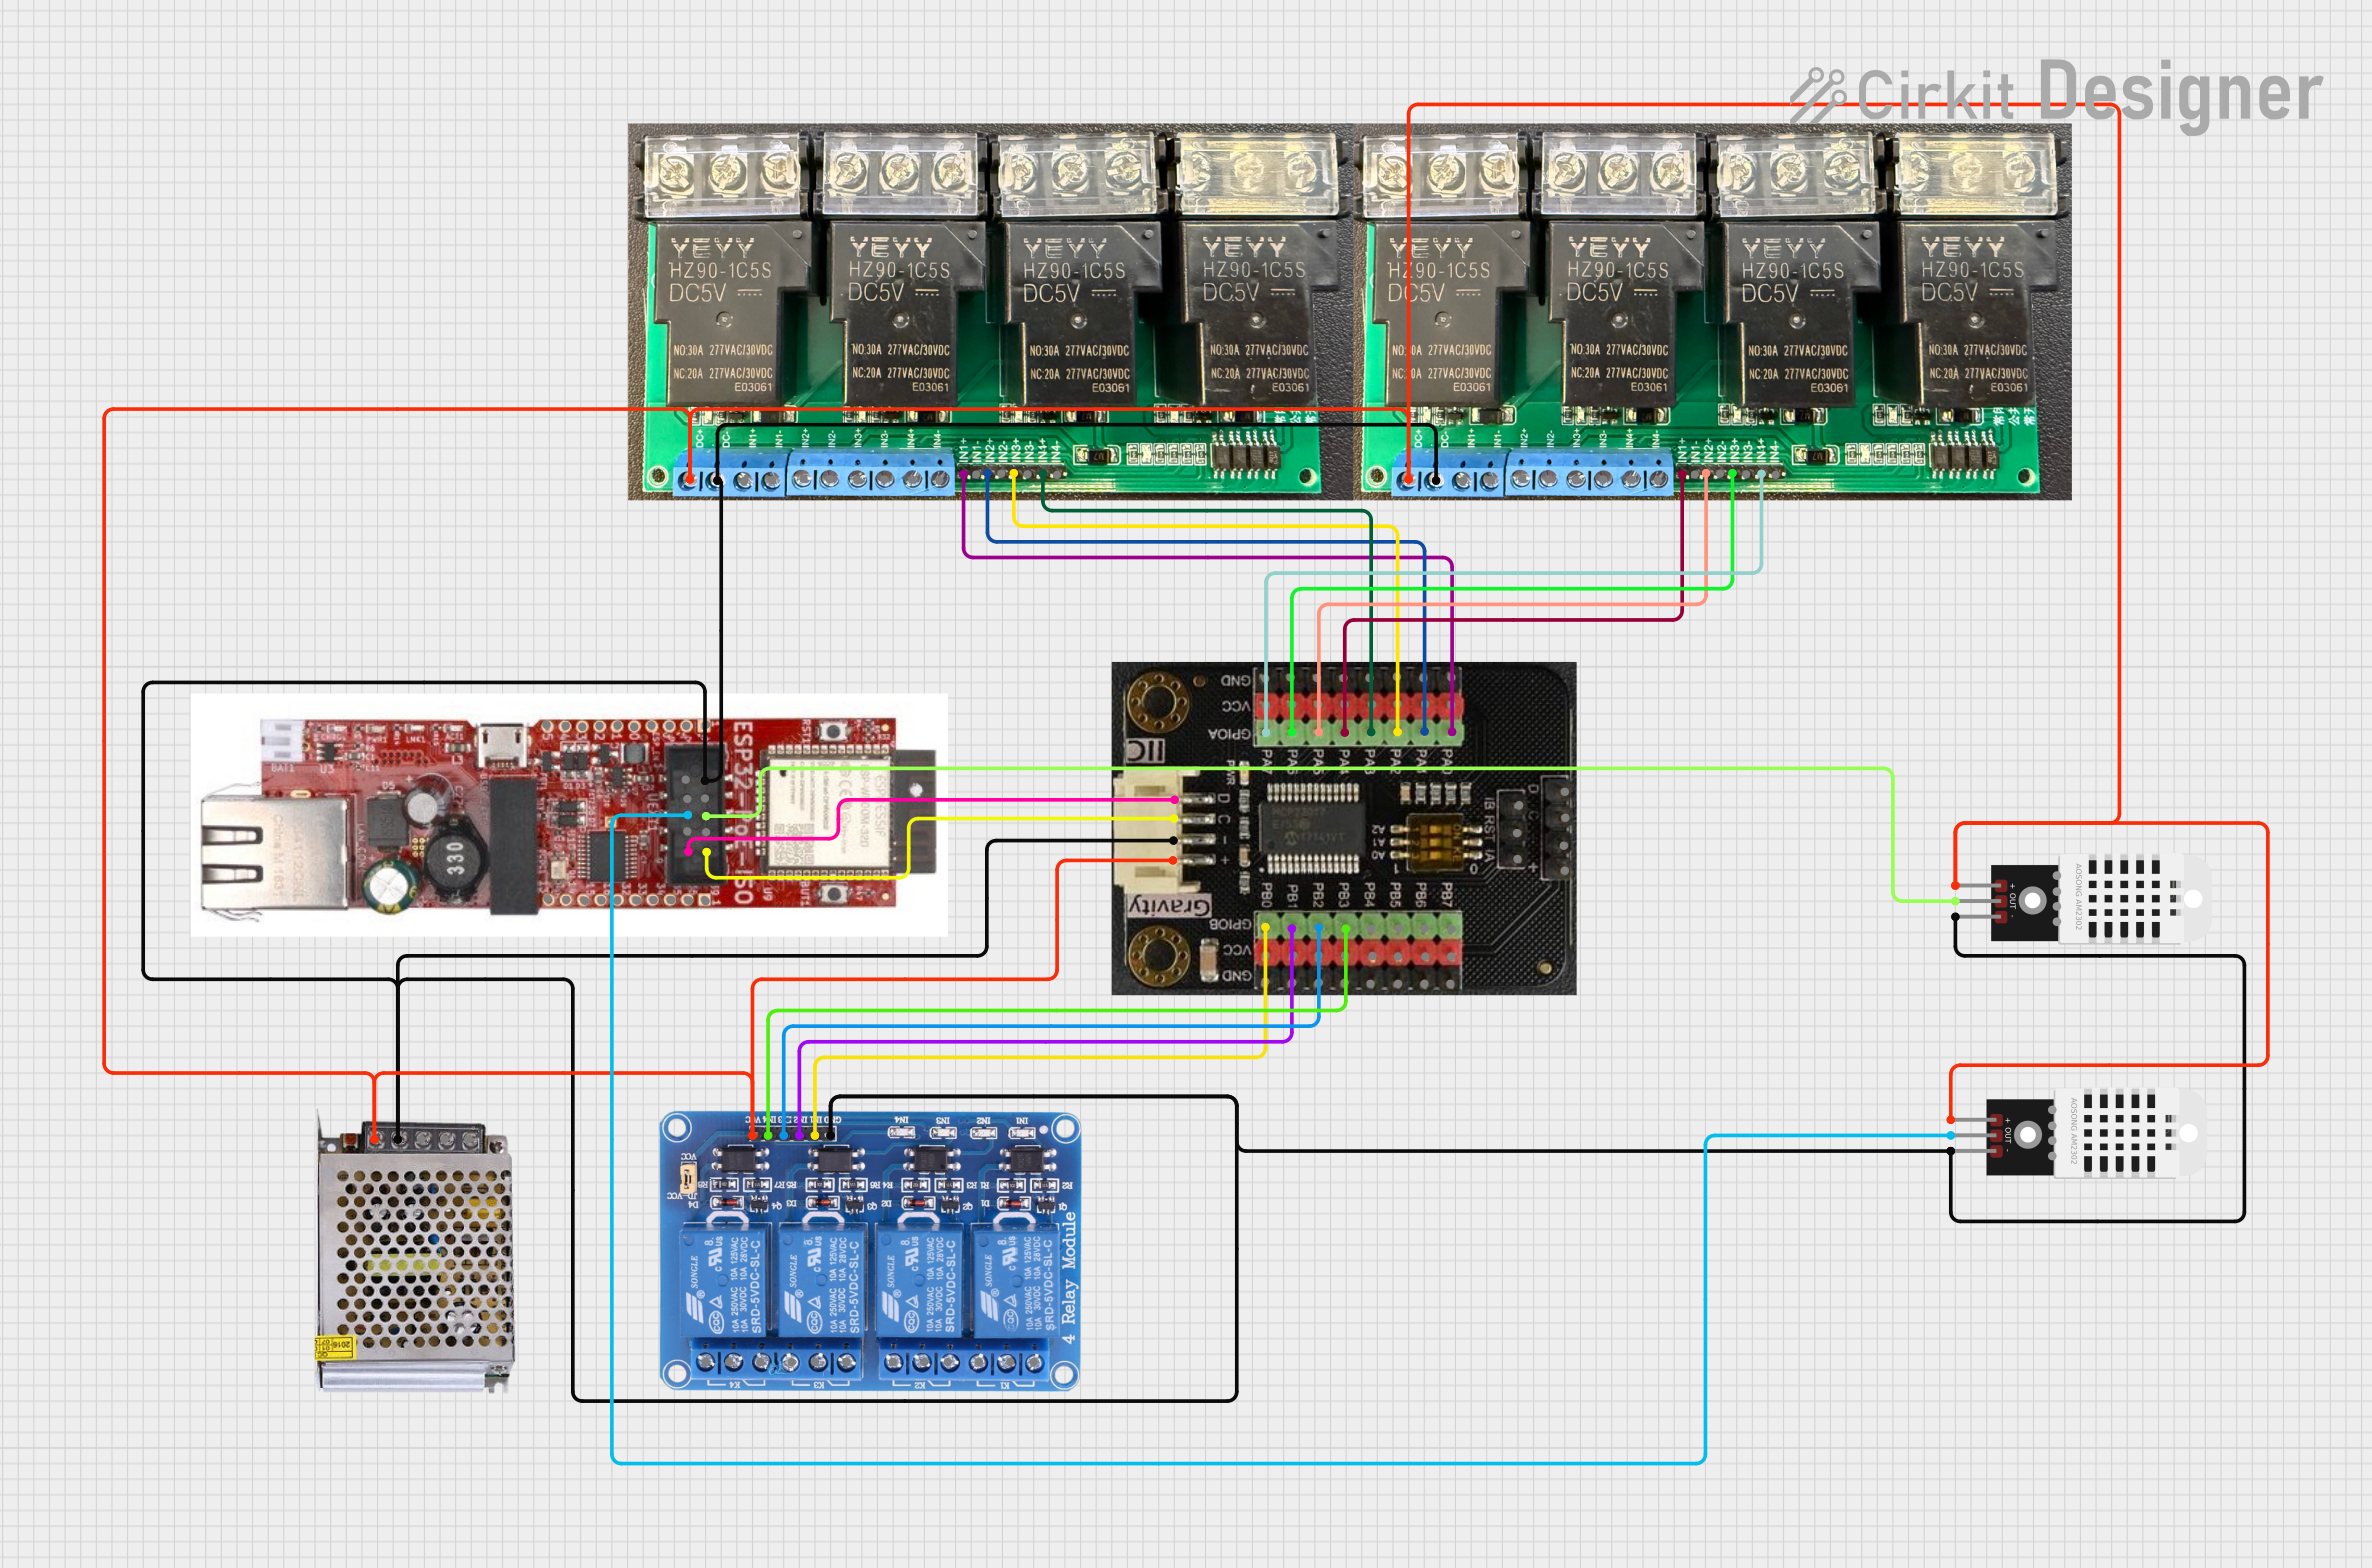Click the red wire endpoint at + pin

[1175, 860]
